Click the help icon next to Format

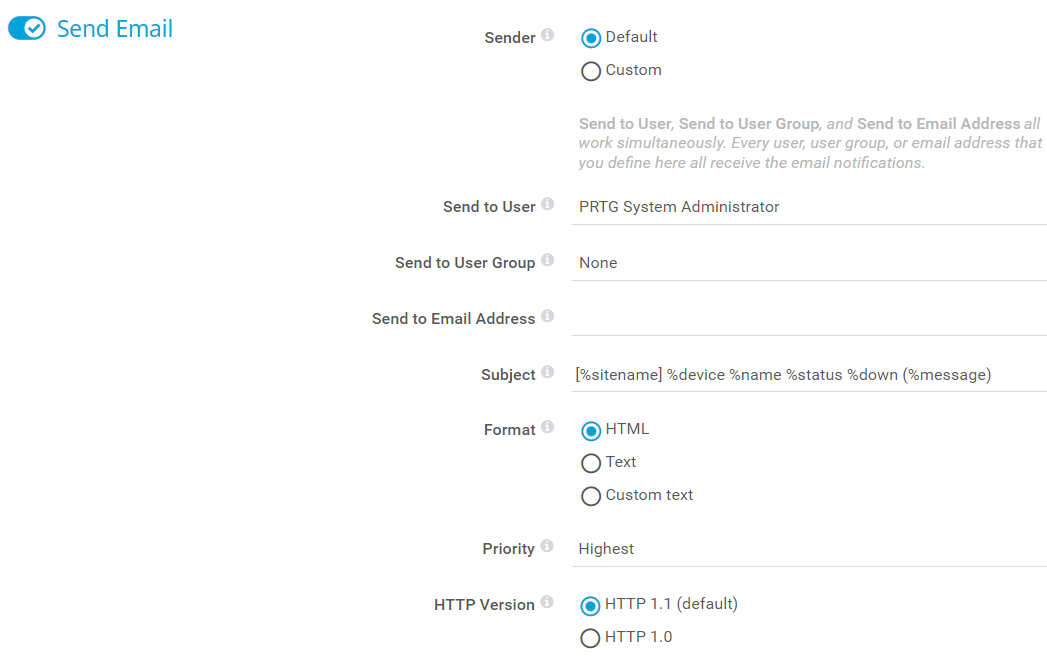pos(547,427)
